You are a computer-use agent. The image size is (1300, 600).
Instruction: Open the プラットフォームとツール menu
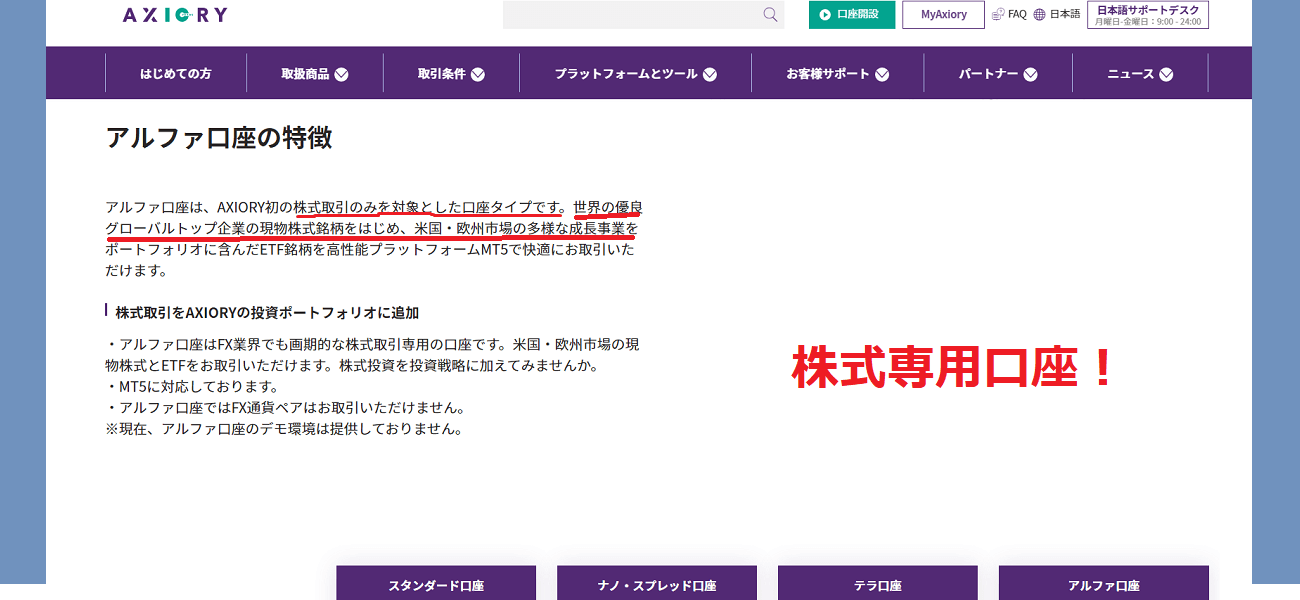point(626,74)
